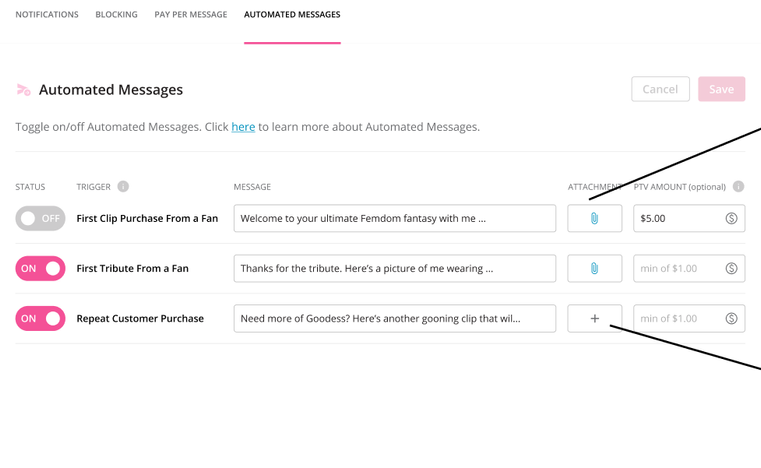This screenshot has width=761, height=468.
Task: Click First Tribute PTV amount field
Action: [689, 268]
